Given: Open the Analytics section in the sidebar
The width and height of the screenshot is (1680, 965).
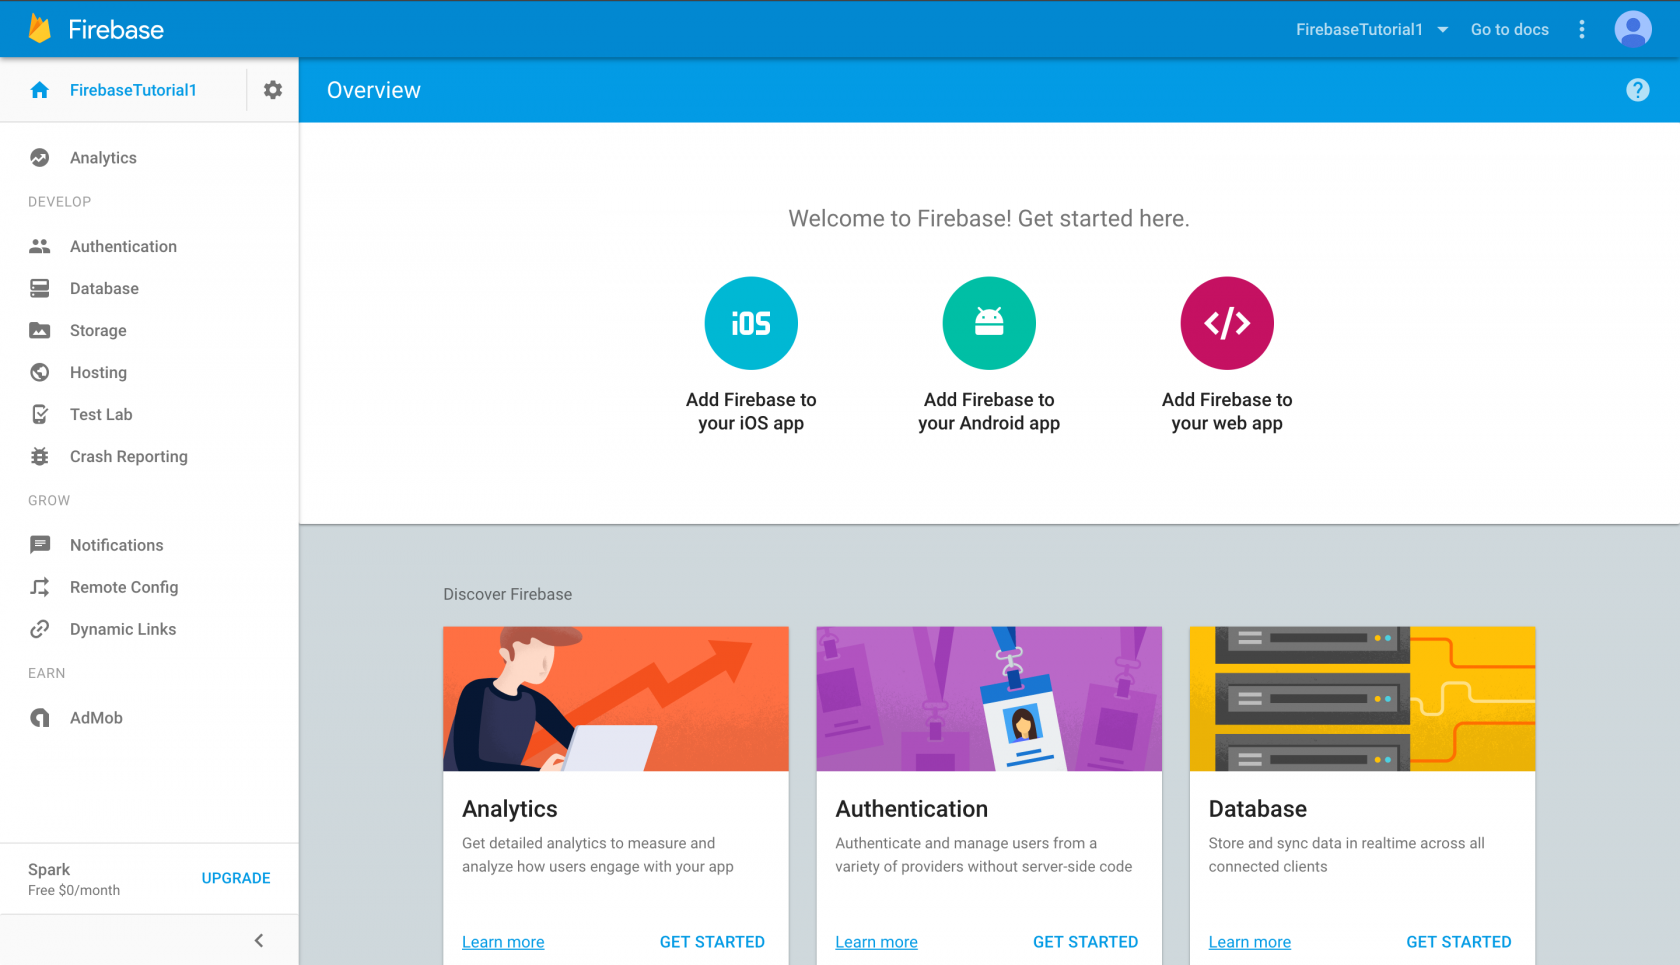Looking at the screenshot, I should point(103,157).
